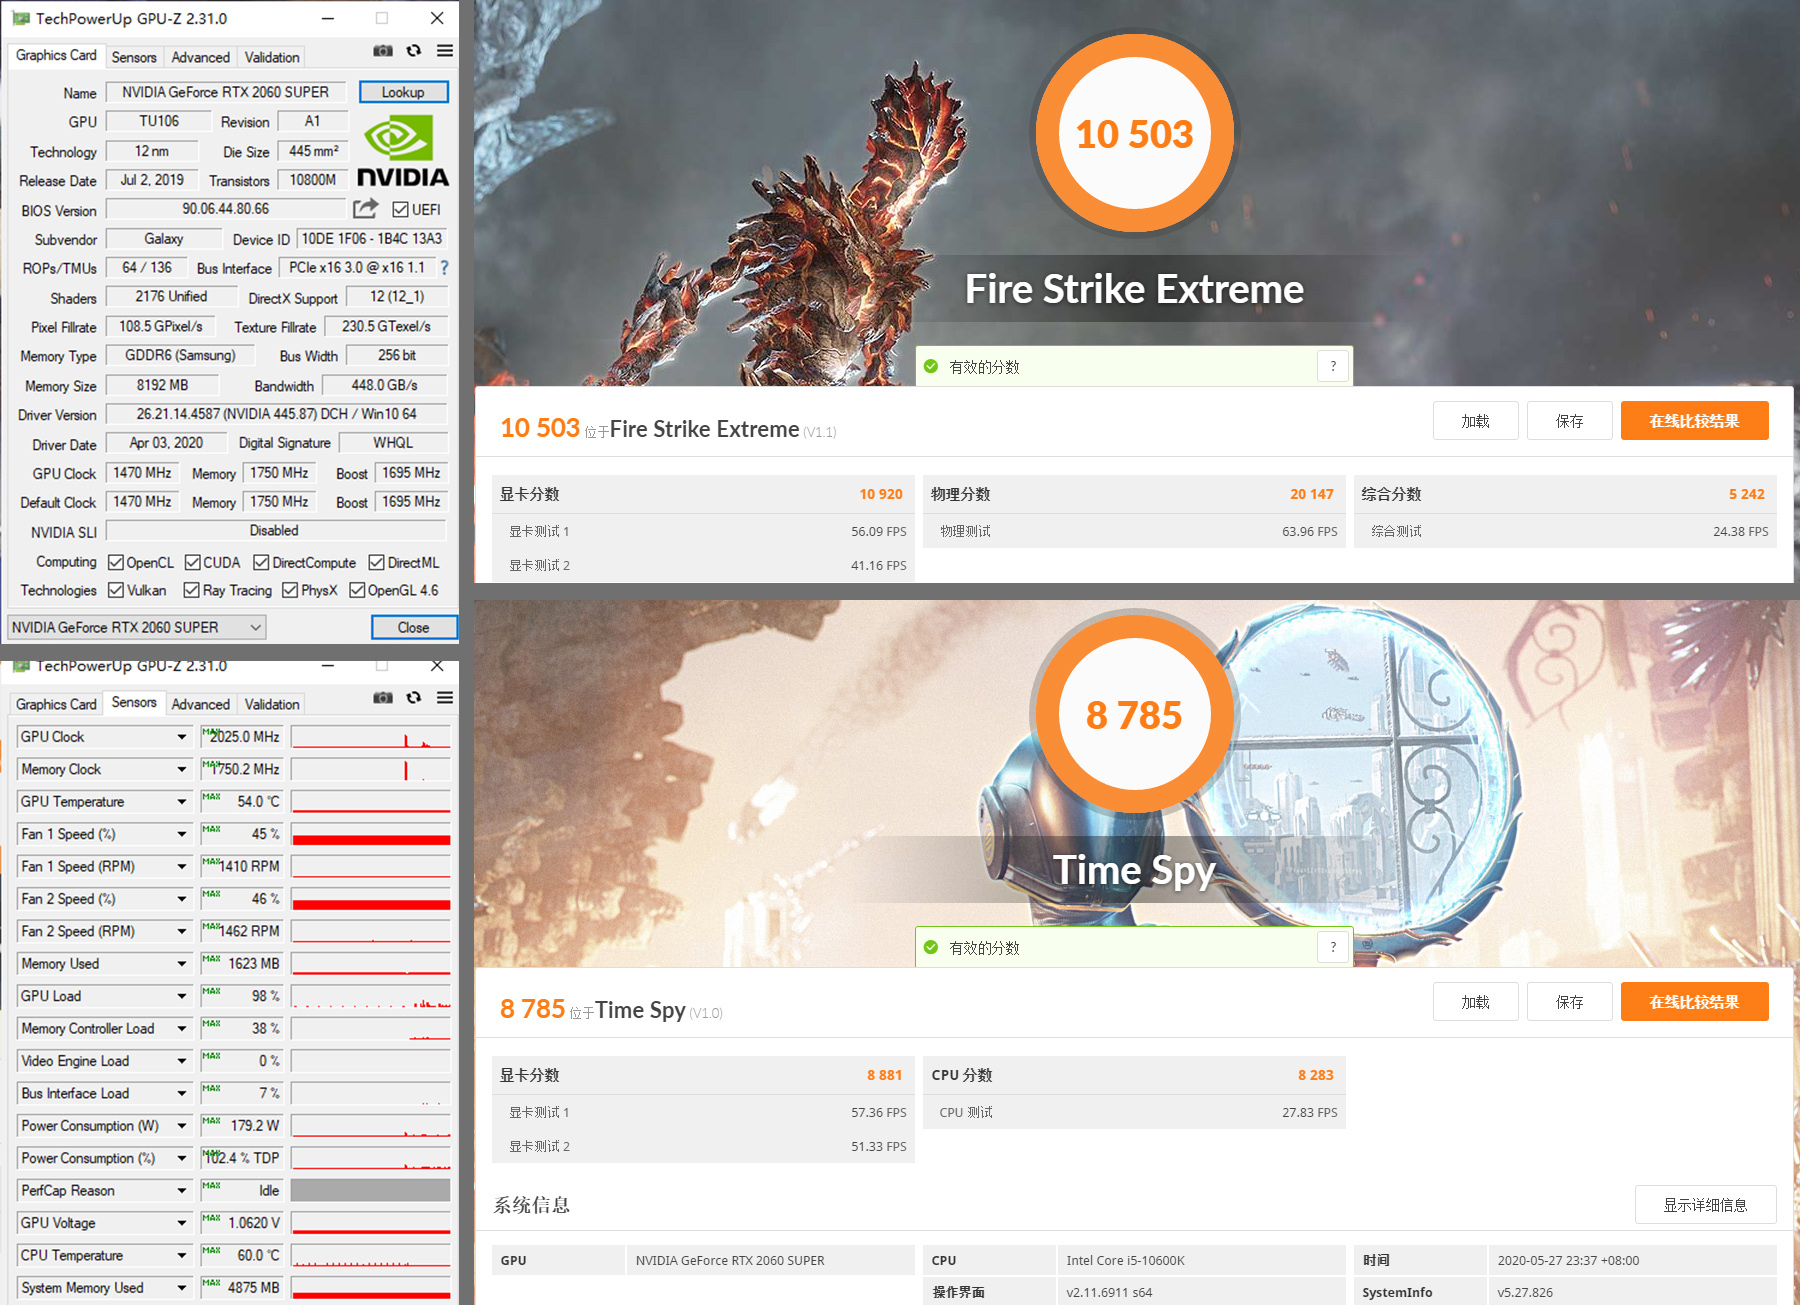This screenshot has width=1800, height=1305.
Task: Click 保存 button for Time Spy
Action: [1570, 1002]
